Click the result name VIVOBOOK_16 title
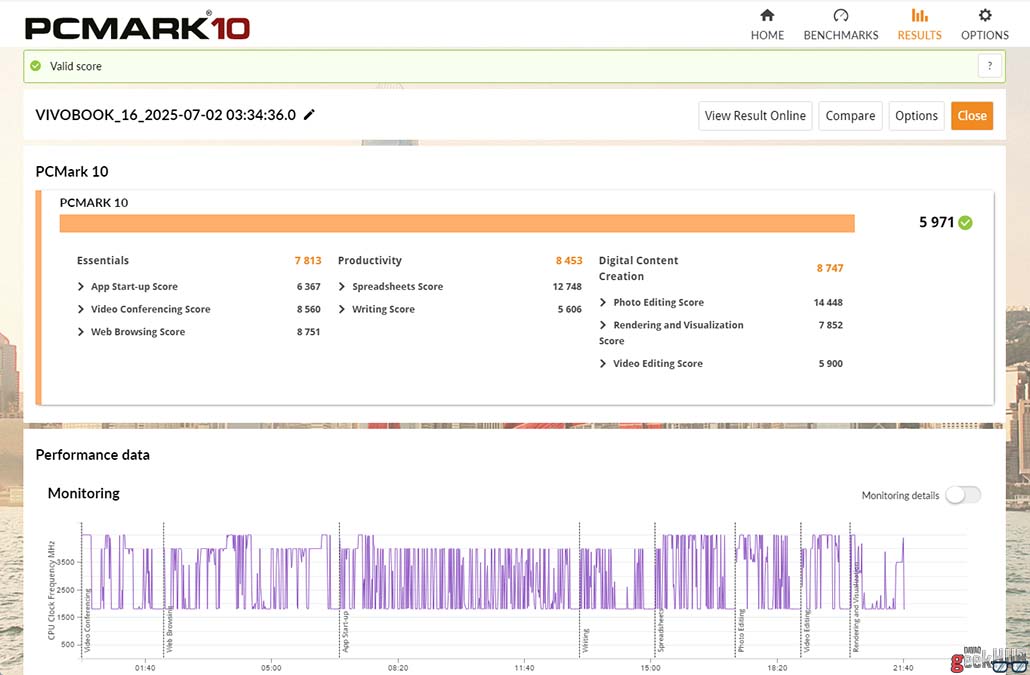This screenshot has width=1030, height=675. [x=166, y=115]
